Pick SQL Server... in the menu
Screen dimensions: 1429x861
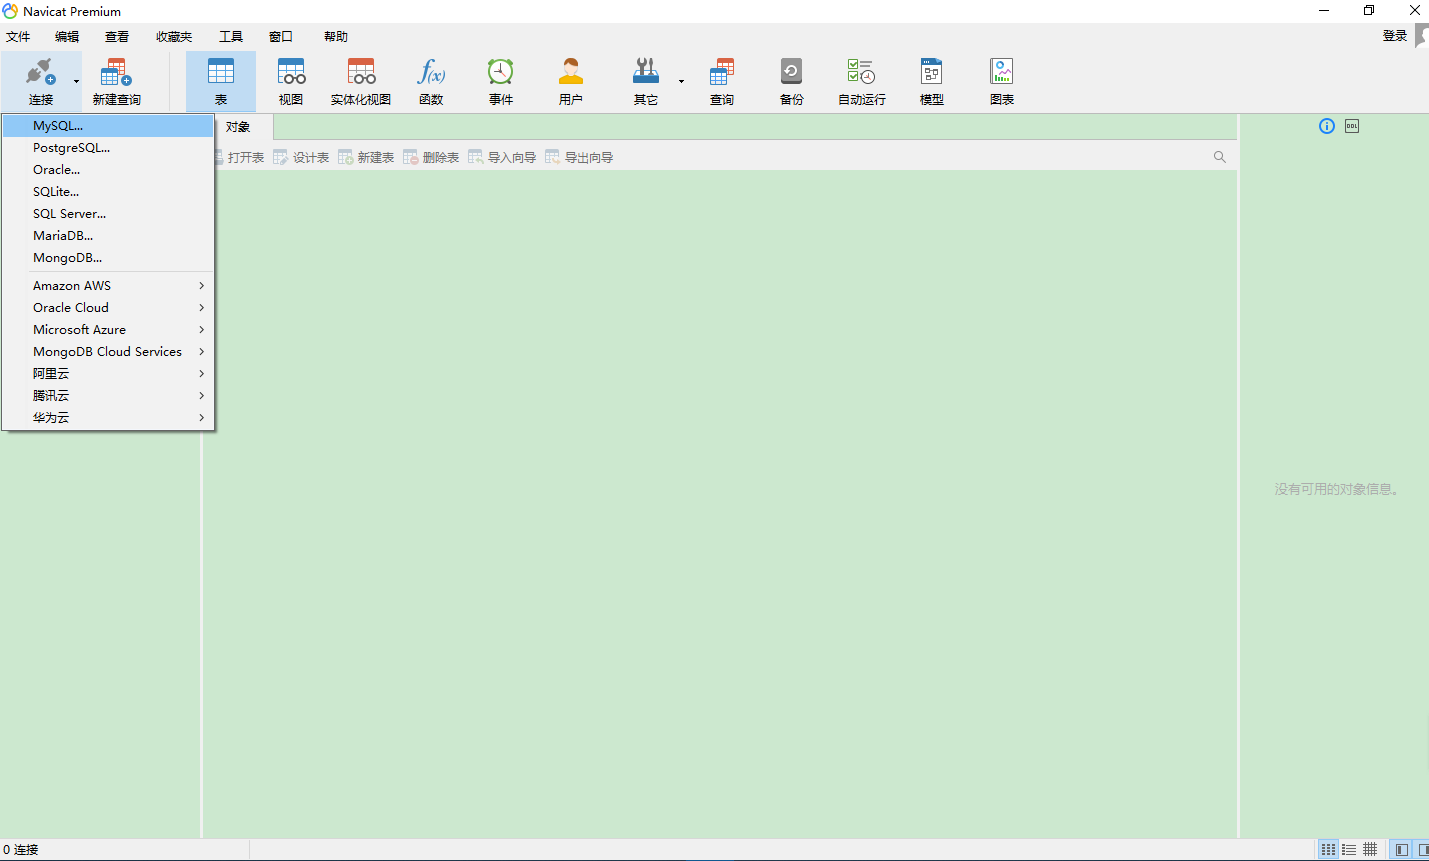[x=108, y=214]
